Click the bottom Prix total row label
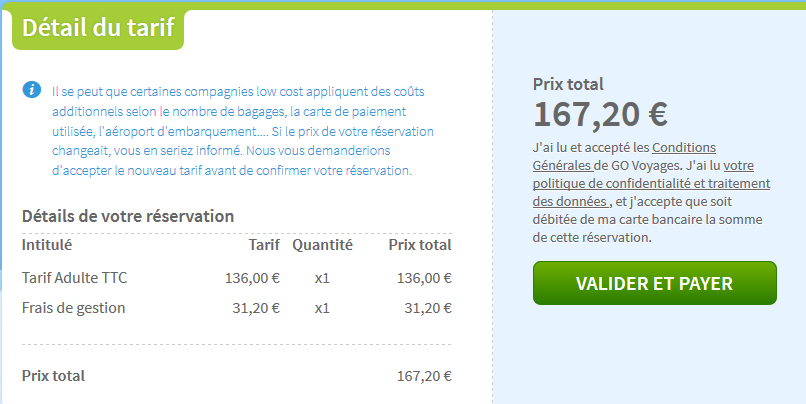This screenshot has width=806, height=404. tap(53, 376)
